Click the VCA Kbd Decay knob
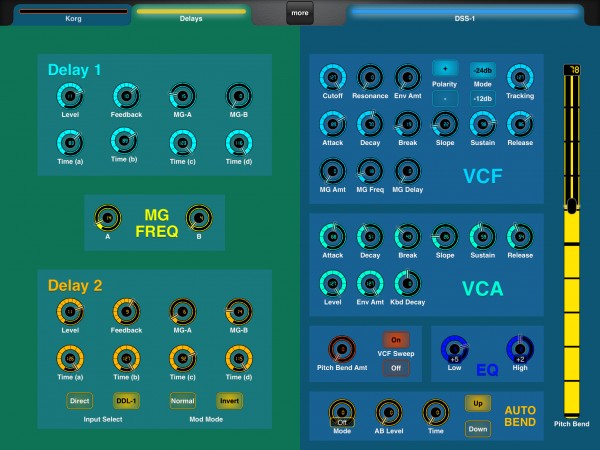This screenshot has width=600, height=450. [x=408, y=284]
